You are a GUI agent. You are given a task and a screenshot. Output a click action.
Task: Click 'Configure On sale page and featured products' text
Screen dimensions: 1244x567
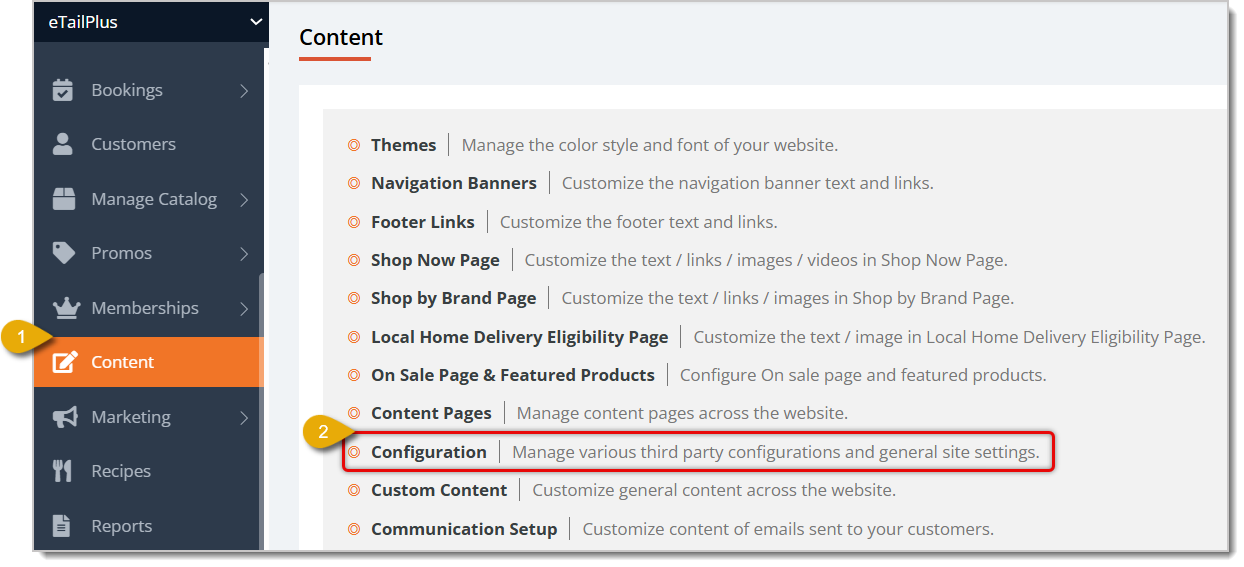tap(863, 375)
